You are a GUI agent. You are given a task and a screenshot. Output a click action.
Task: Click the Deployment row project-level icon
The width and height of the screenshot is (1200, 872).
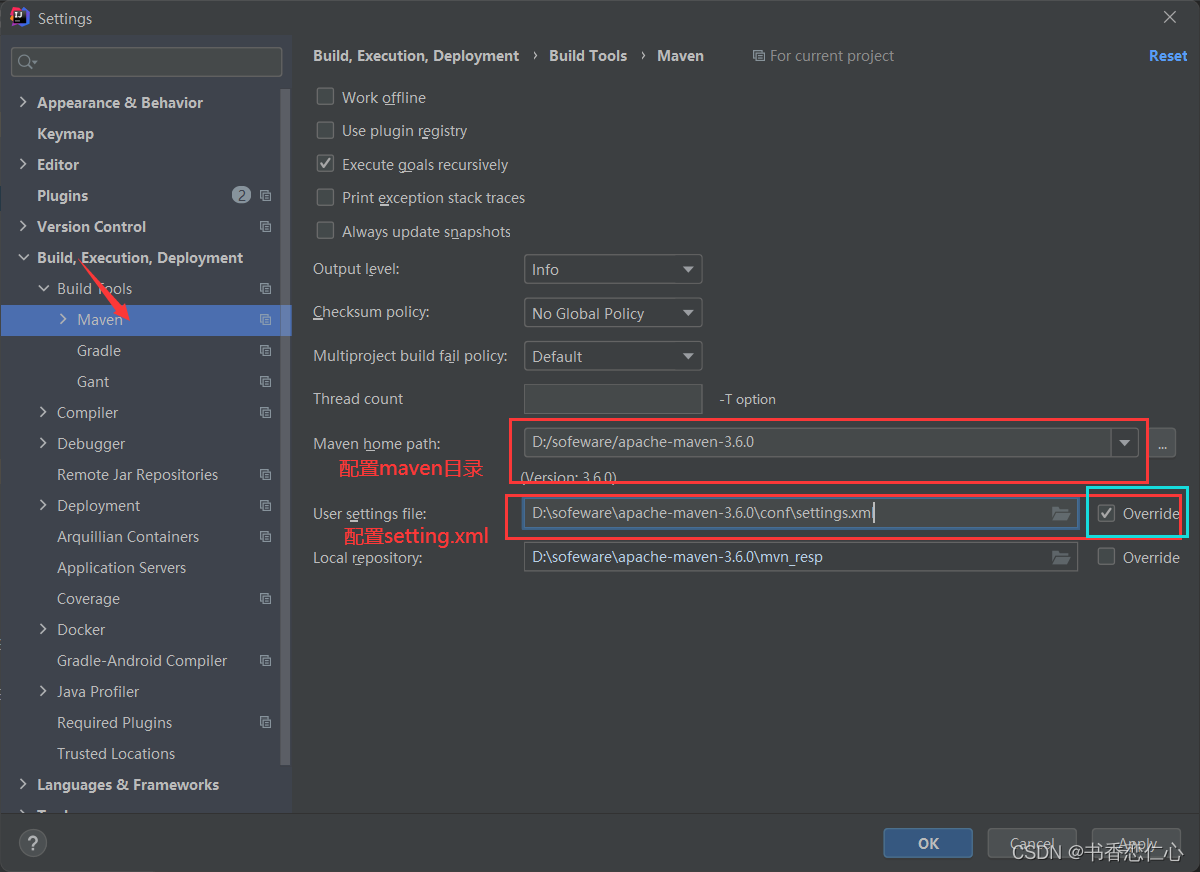[265, 506]
